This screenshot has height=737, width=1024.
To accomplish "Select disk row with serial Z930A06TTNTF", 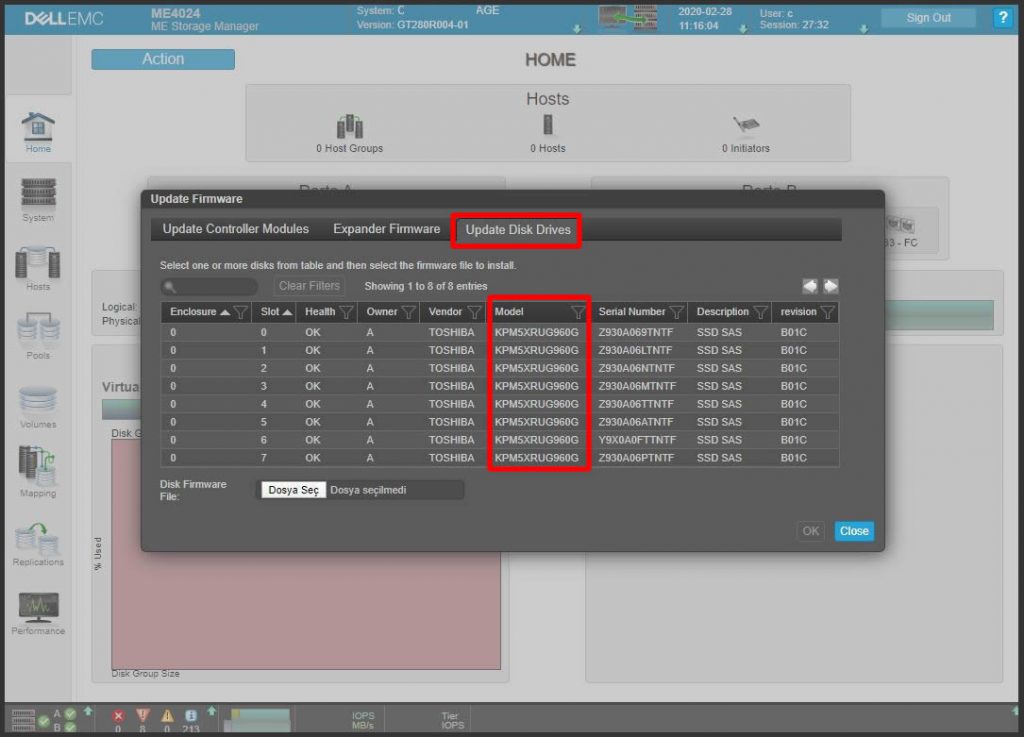I will click(x=500, y=404).
